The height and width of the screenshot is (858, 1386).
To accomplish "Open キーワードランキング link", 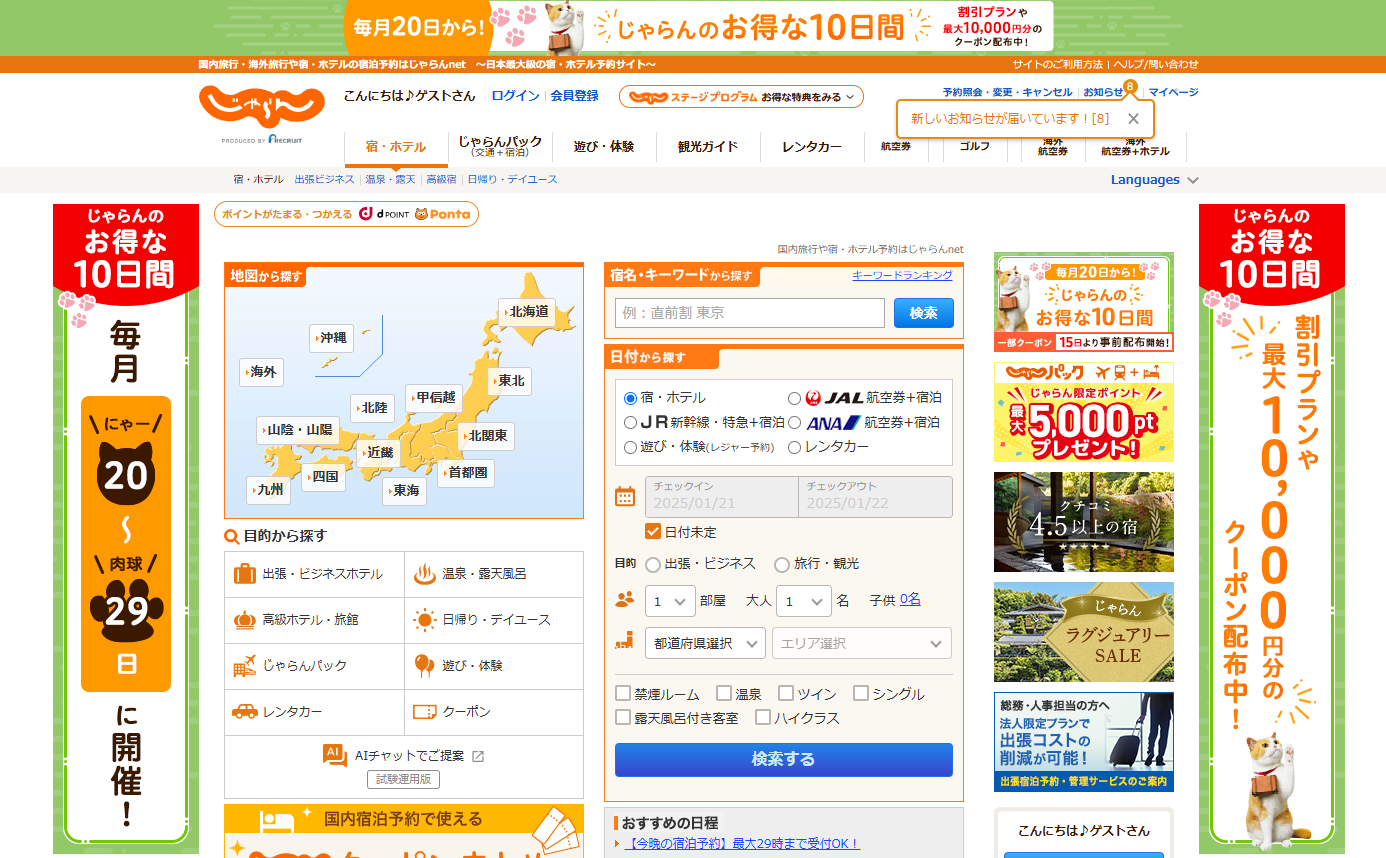I will 902,275.
